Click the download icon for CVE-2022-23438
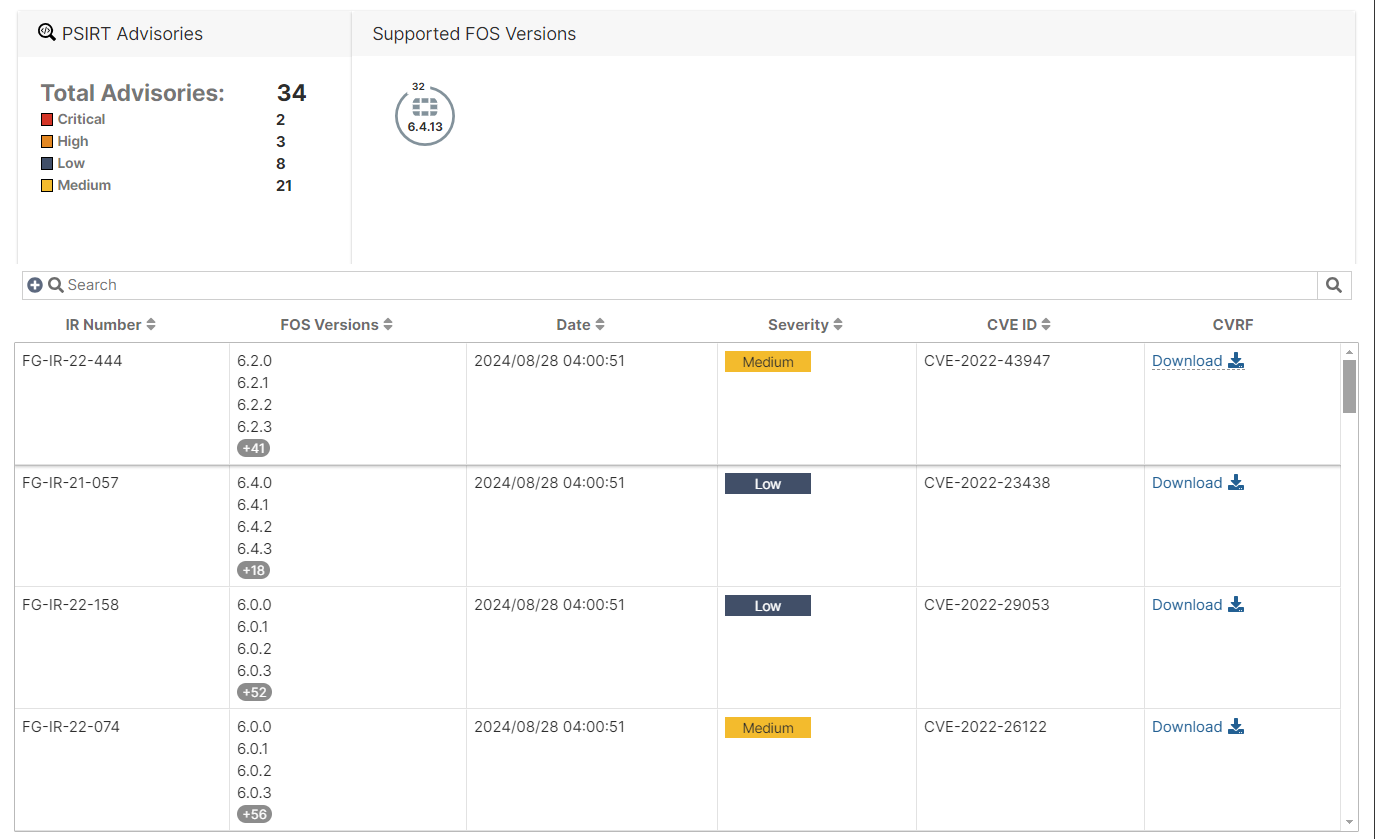The width and height of the screenshot is (1375, 839). coord(1236,482)
